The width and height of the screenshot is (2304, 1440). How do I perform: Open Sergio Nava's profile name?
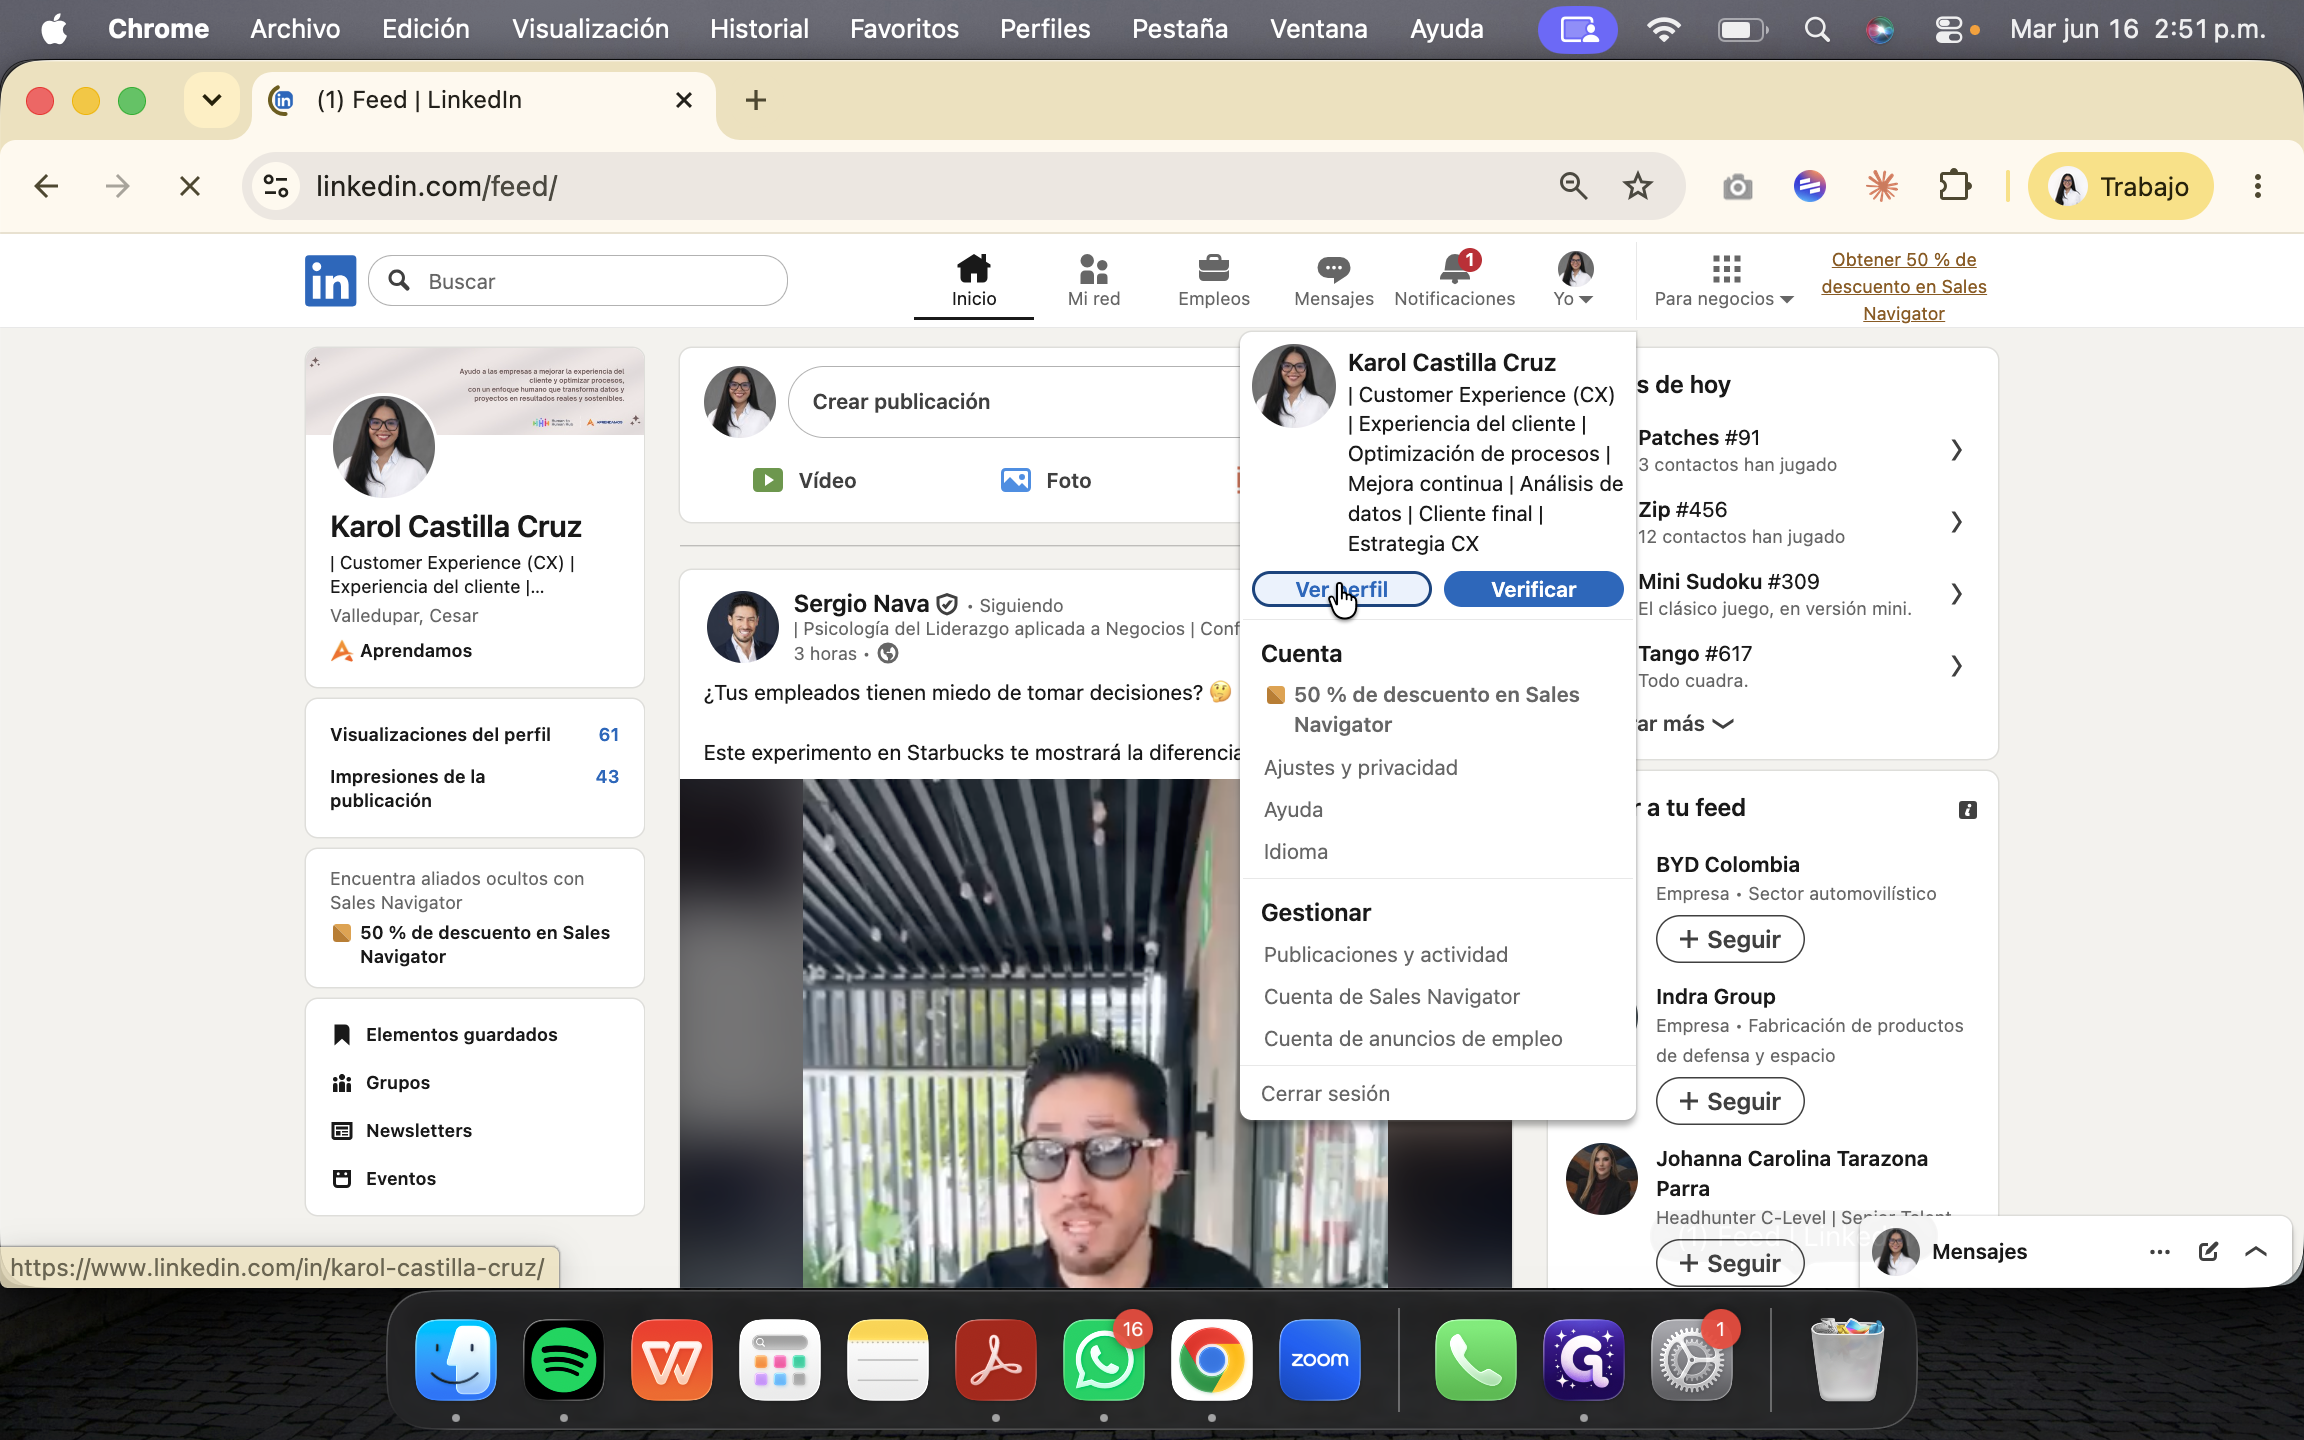point(861,603)
